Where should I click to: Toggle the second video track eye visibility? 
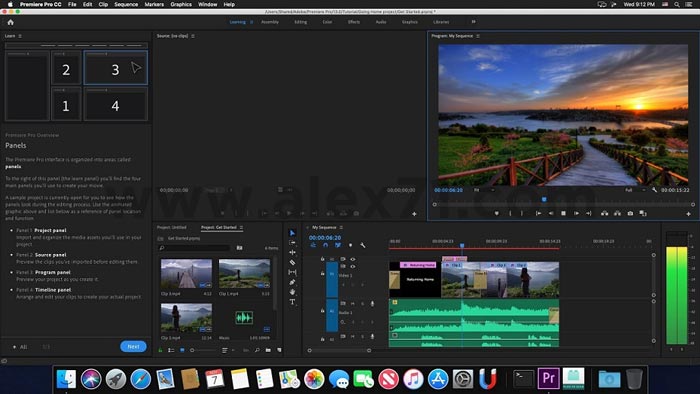coord(353,266)
